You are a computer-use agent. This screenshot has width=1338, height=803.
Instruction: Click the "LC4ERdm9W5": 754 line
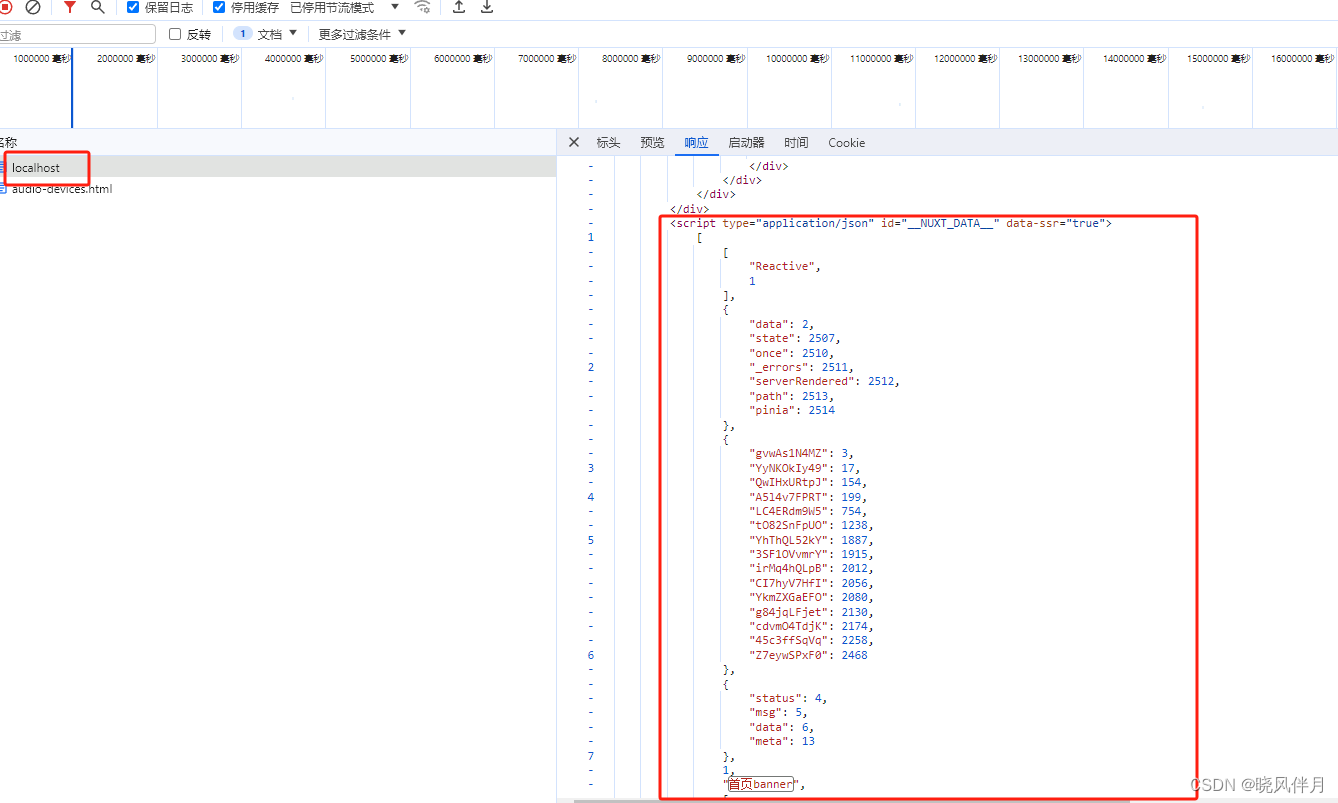(808, 511)
